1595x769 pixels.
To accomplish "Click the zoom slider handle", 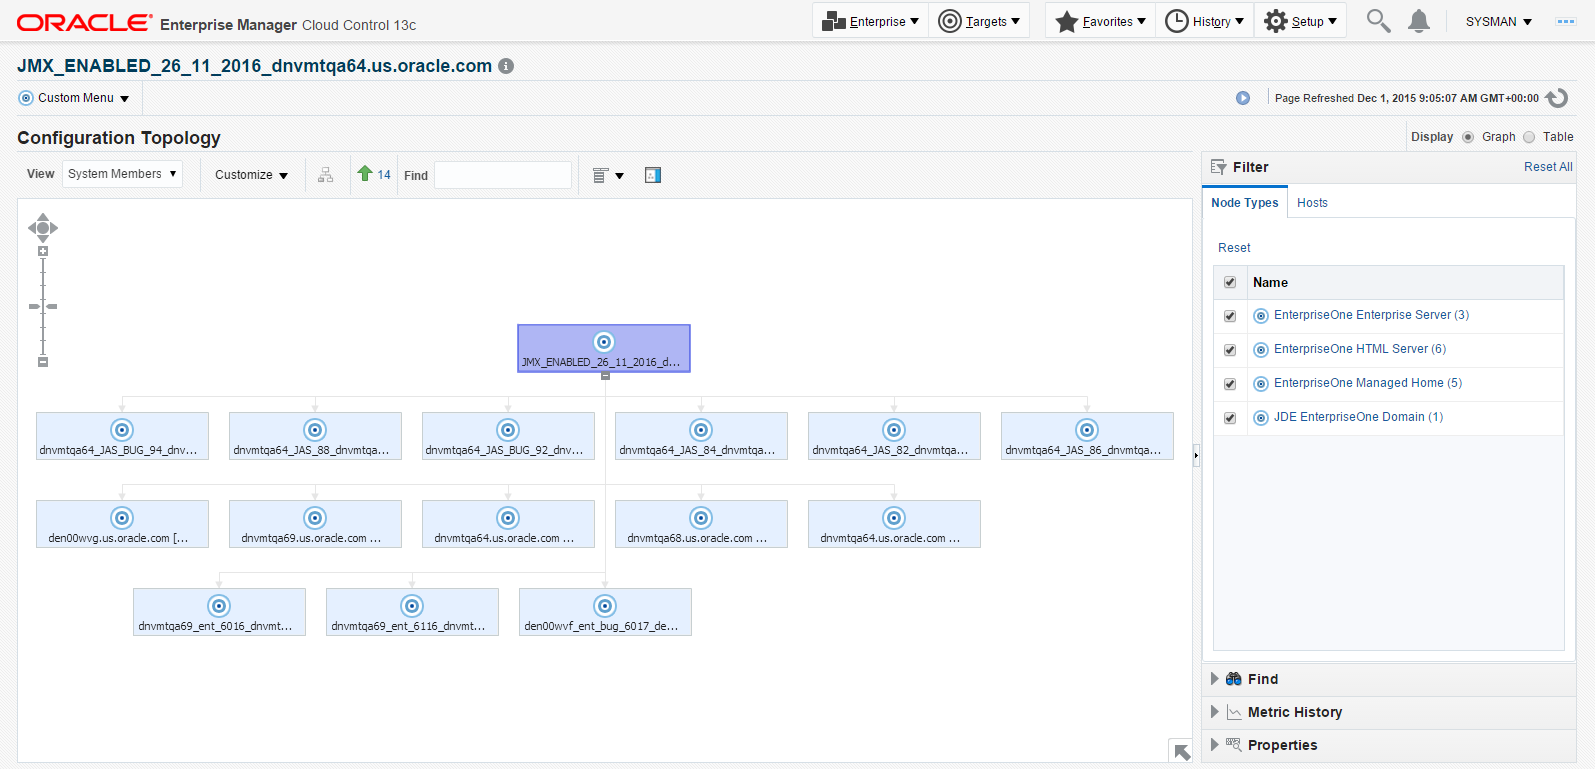I will [x=43, y=306].
